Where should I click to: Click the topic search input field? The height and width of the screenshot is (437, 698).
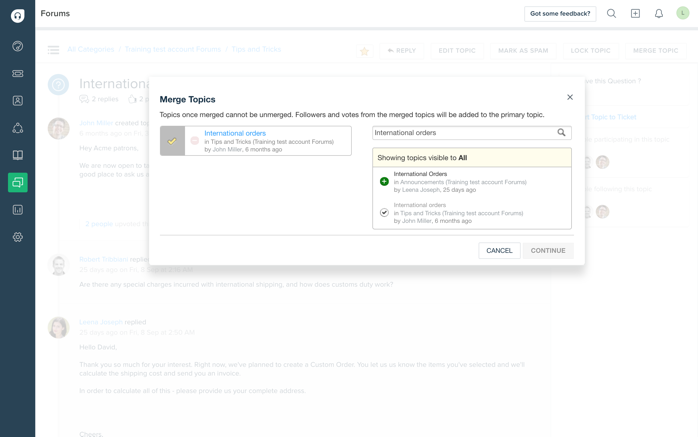(x=462, y=133)
